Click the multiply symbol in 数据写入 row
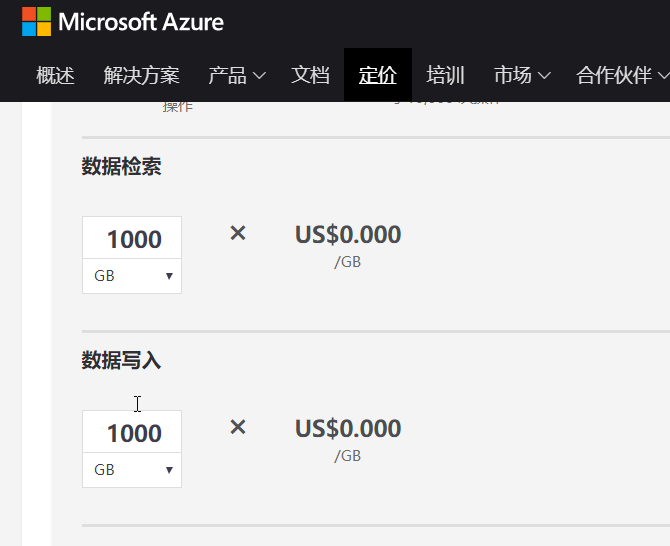This screenshot has width=670, height=546. pos(238,427)
